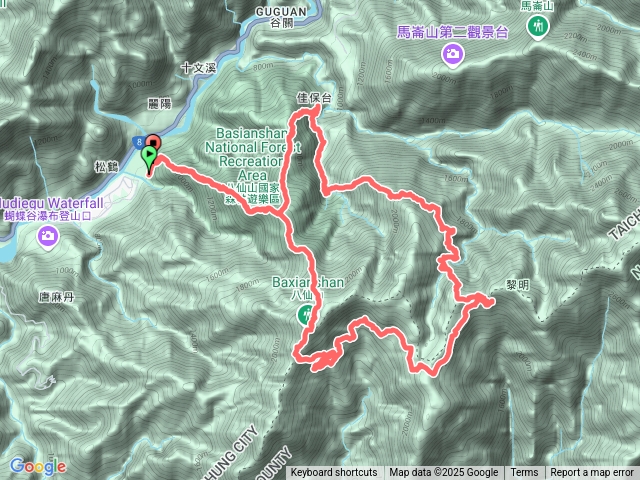The image size is (640, 480).
Task: Click the 馬崙山第二觀景台 text label
Action: (x=452, y=32)
